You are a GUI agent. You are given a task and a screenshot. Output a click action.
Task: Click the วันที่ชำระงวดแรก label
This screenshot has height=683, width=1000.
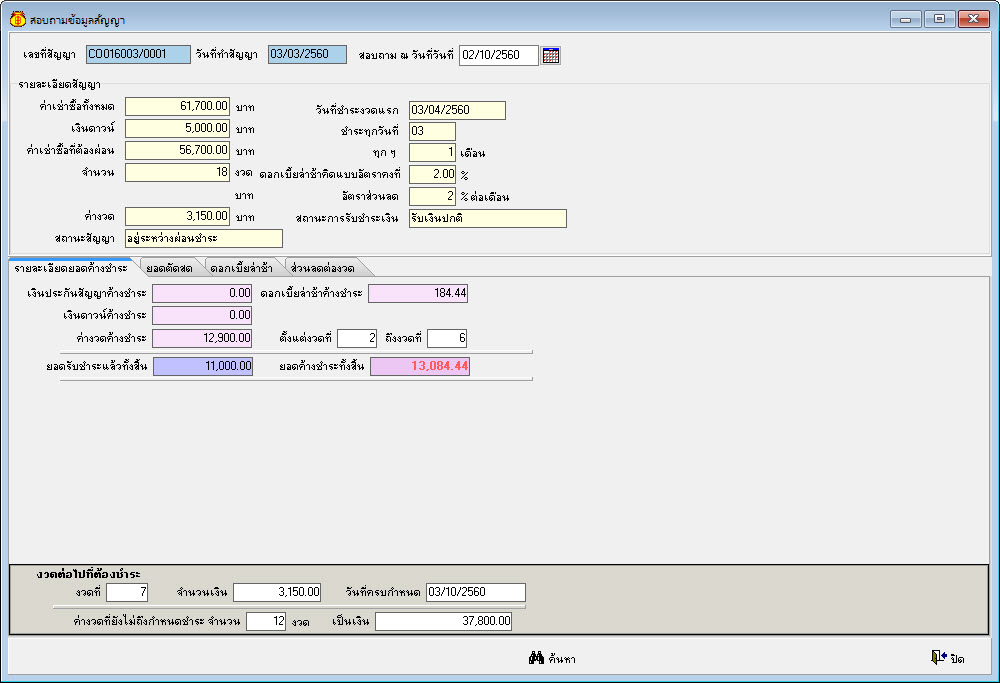(357, 110)
